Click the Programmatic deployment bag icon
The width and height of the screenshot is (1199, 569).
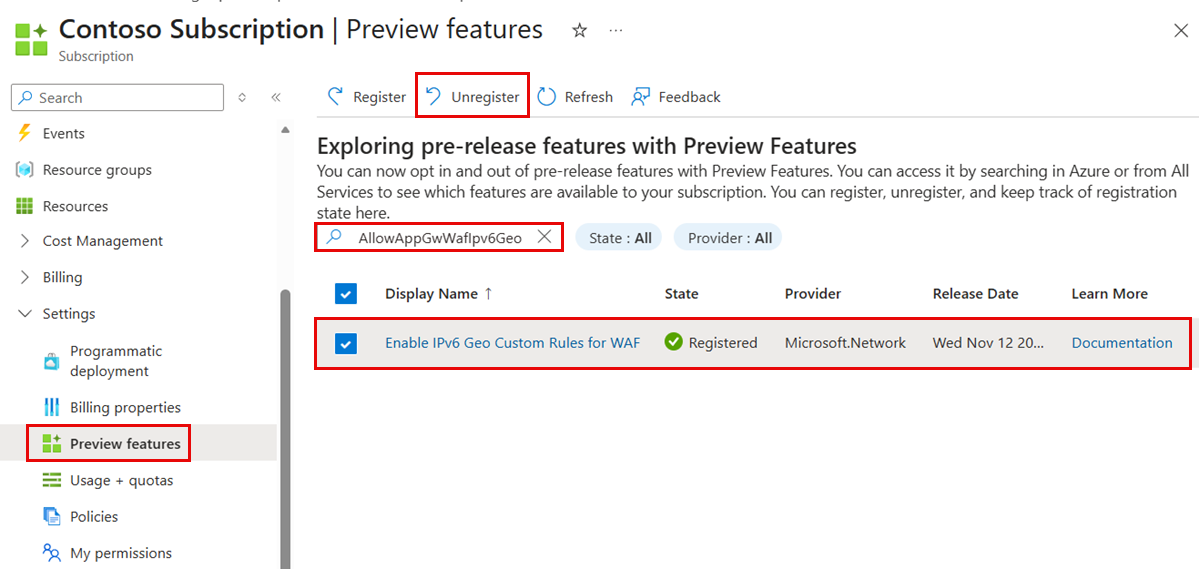51,361
